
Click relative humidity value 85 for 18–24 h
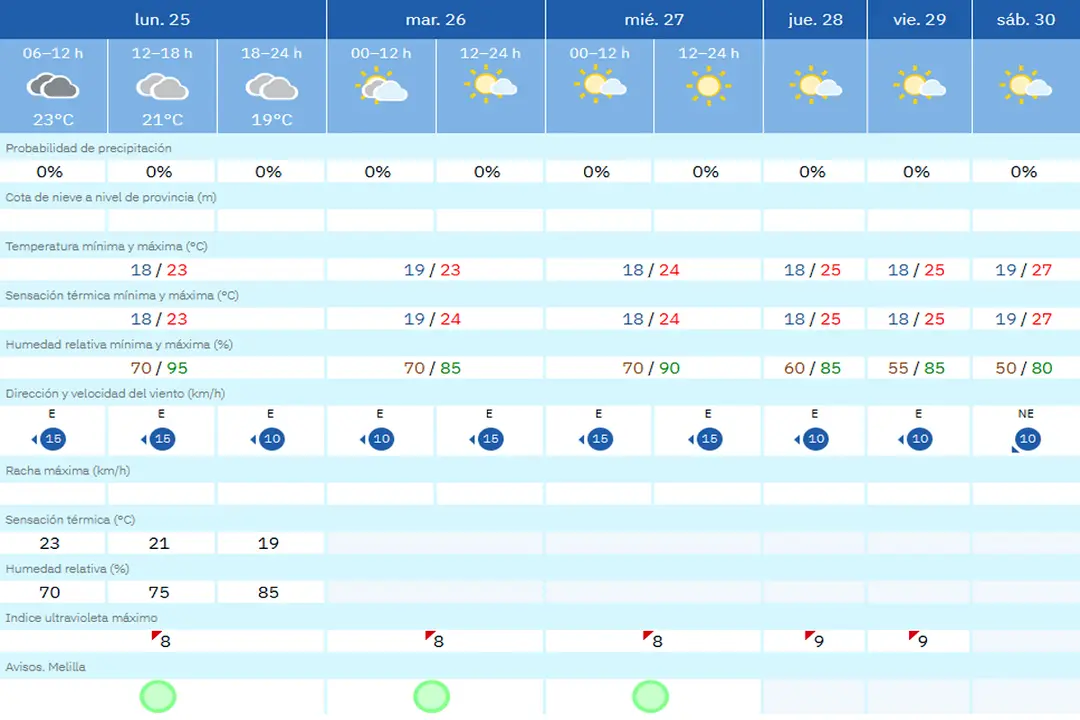click(268, 592)
